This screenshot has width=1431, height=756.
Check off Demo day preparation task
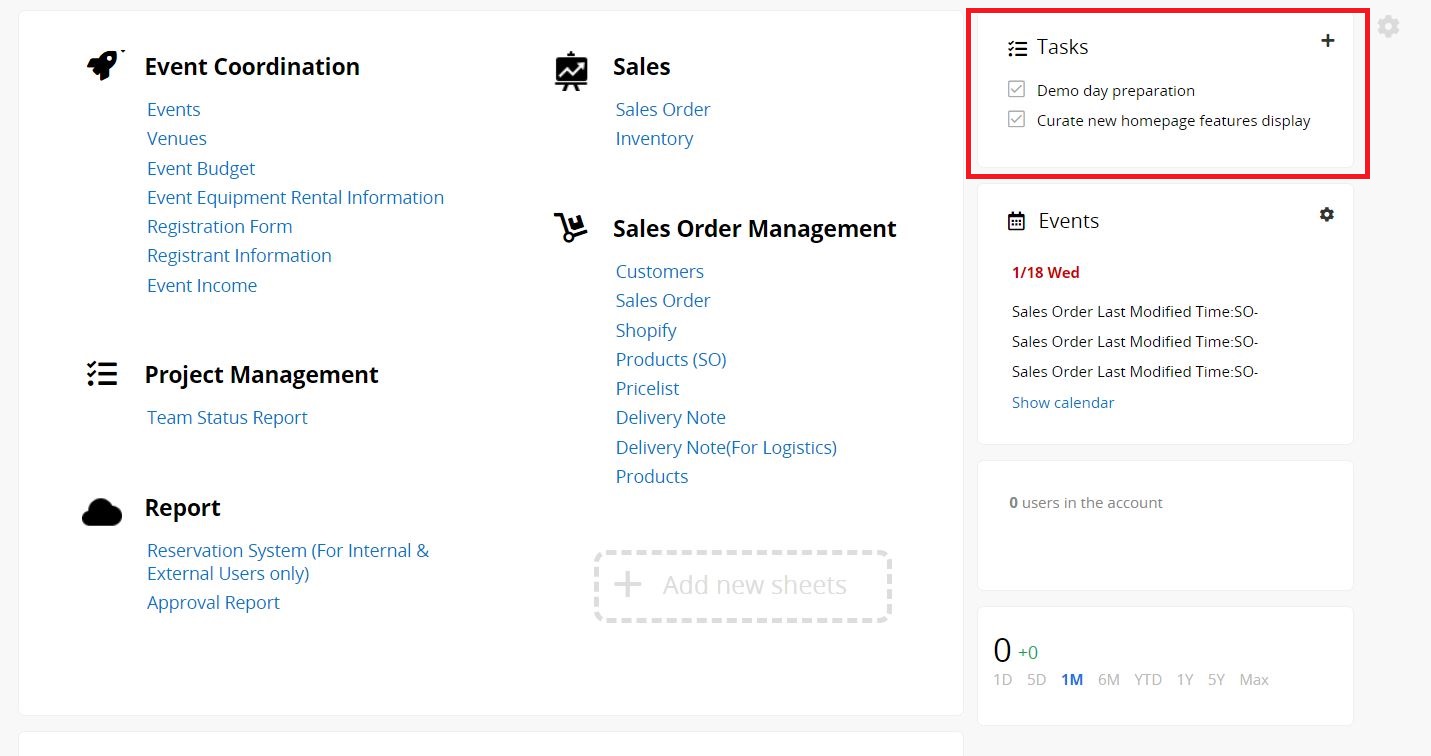pos(1017,90)
